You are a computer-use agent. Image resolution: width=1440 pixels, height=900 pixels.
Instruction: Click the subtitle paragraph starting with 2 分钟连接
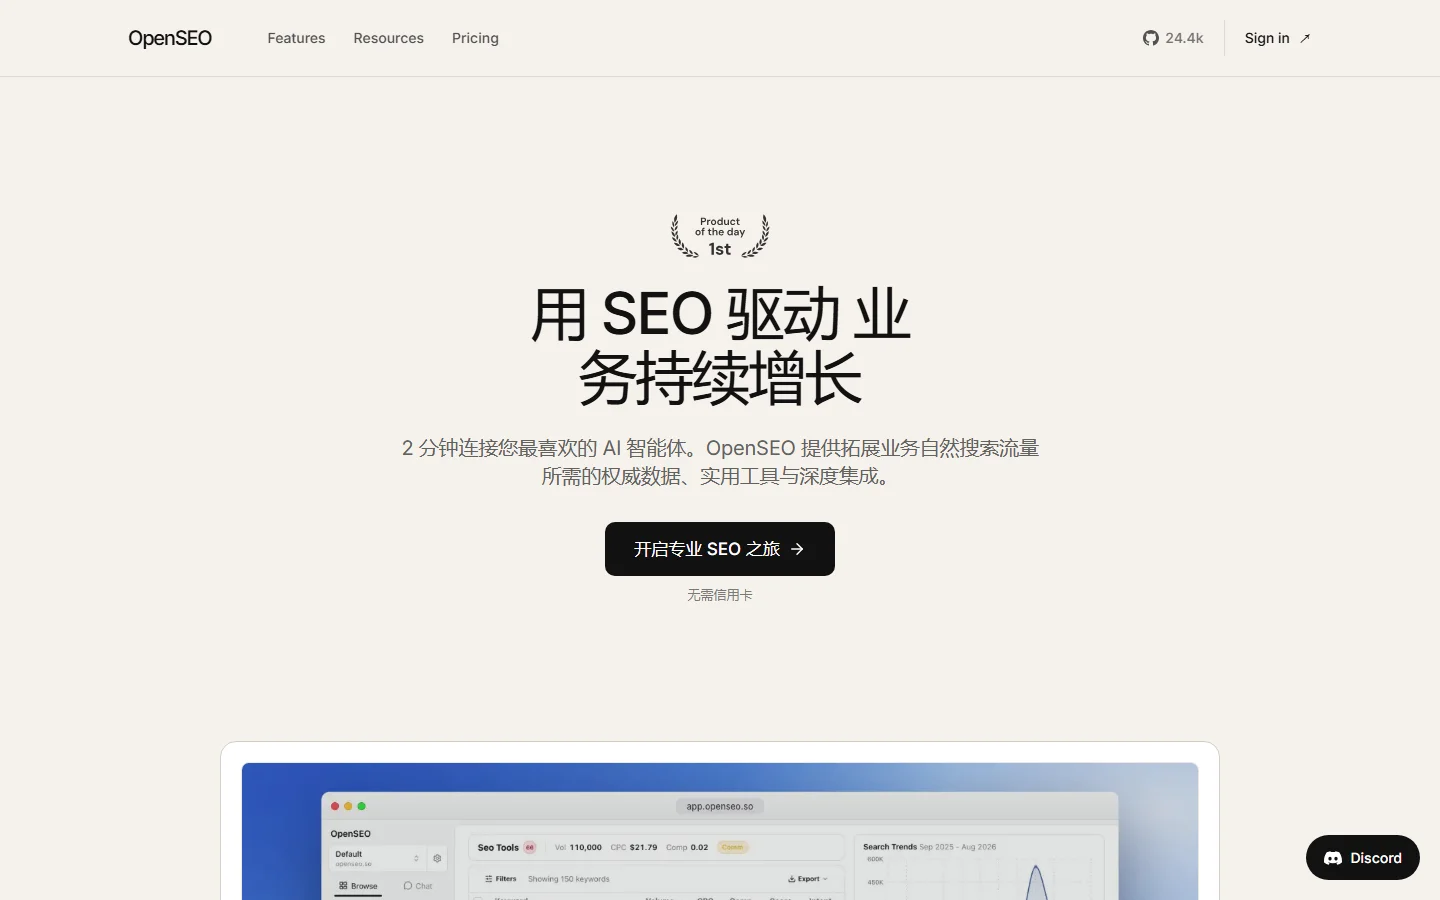click(720, 462)
